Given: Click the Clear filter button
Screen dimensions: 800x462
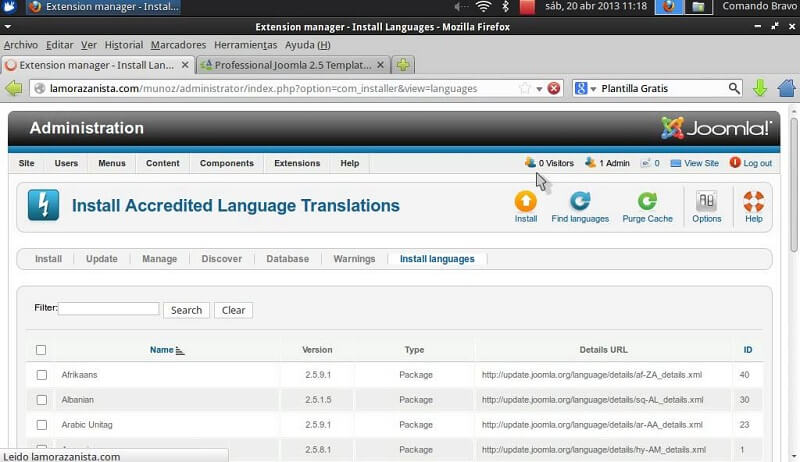Looking at the screenshot, I should pos(233,310).
